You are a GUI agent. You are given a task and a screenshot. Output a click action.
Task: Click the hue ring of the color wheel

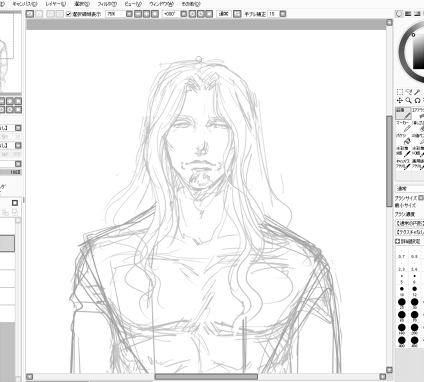pyautogui.click(x=403, y=53)
